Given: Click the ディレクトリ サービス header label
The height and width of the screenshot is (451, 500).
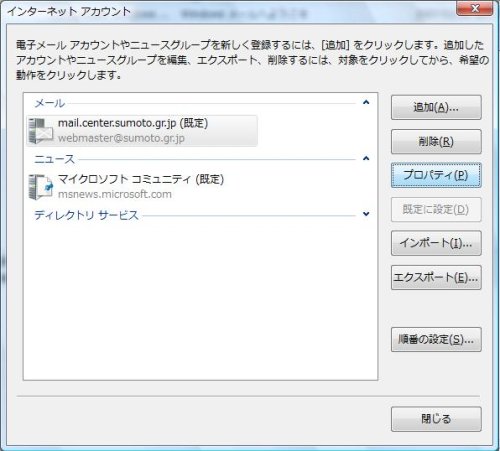Looking at the screenshot, I should [x=86, y=215].
